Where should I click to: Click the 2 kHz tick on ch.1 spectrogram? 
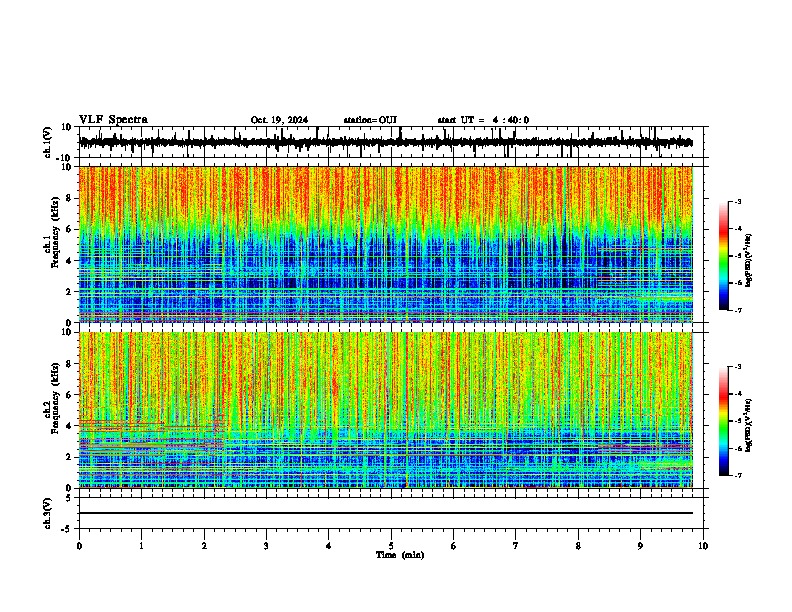click(x=70, y=292)
